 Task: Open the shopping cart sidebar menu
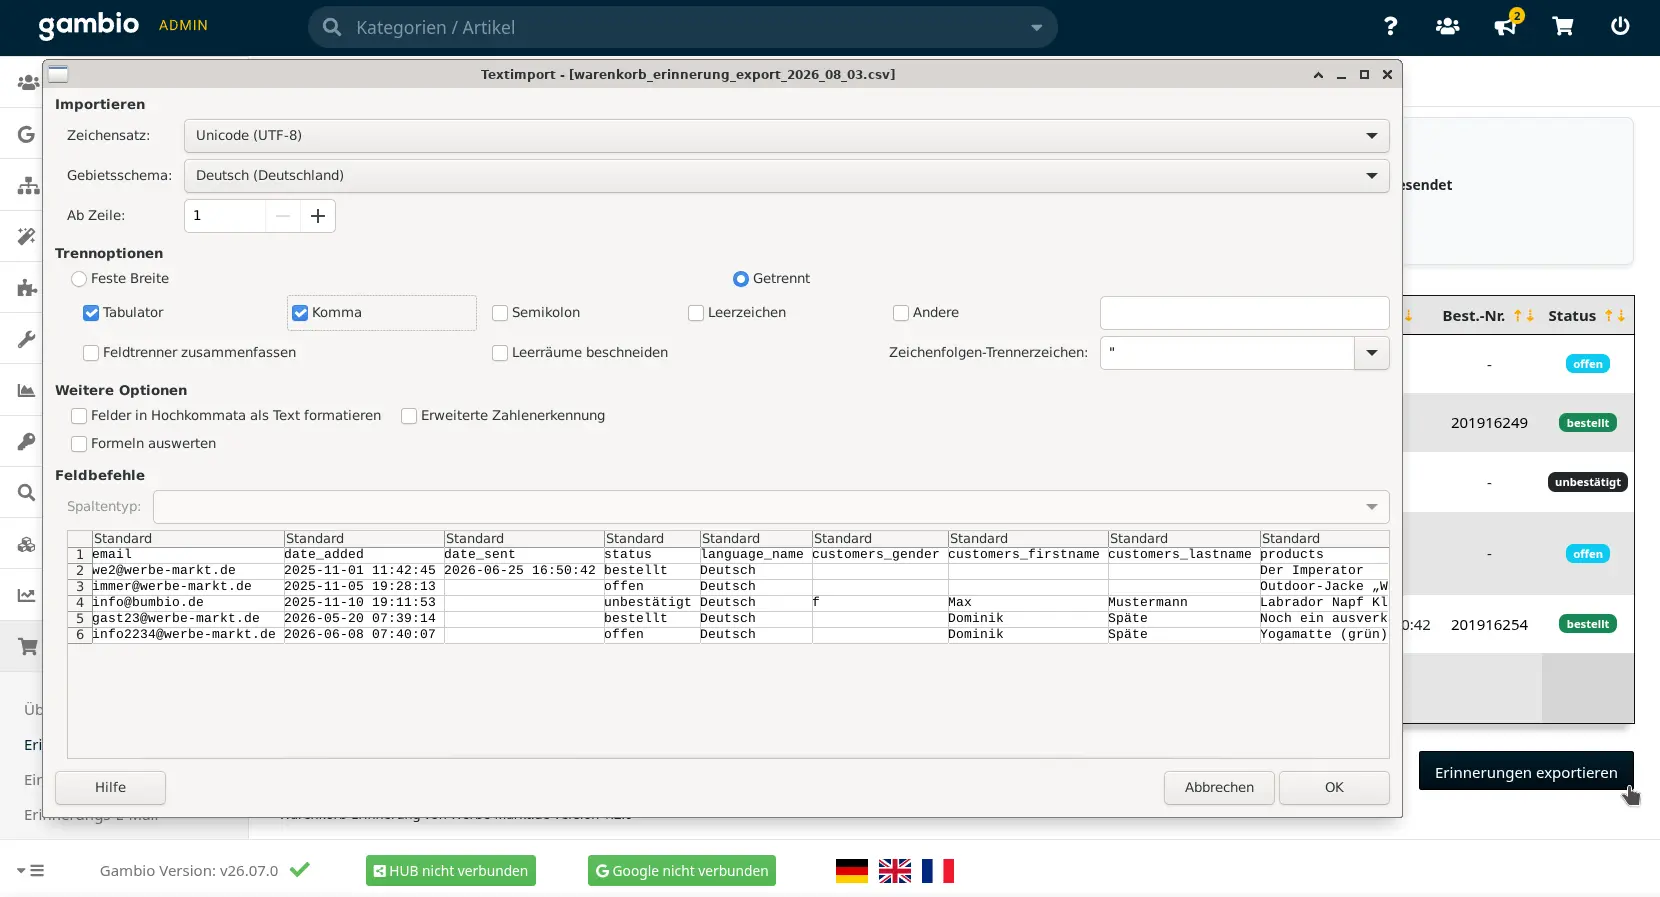click(27, 647)
